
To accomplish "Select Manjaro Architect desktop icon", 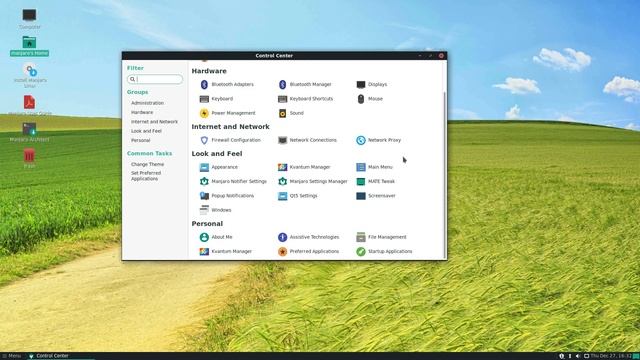I will (x=29, y=133).
